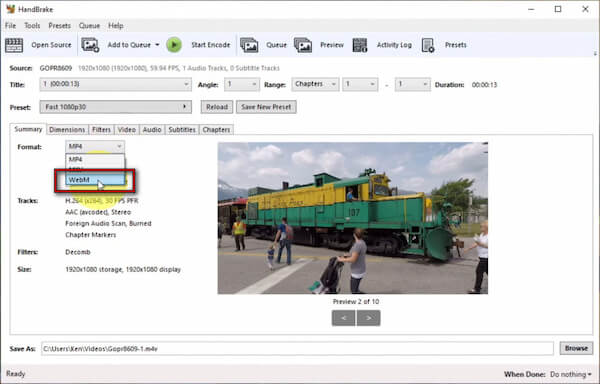
Task: Switch to the Audio tab
Action: [x=152, y=130]
